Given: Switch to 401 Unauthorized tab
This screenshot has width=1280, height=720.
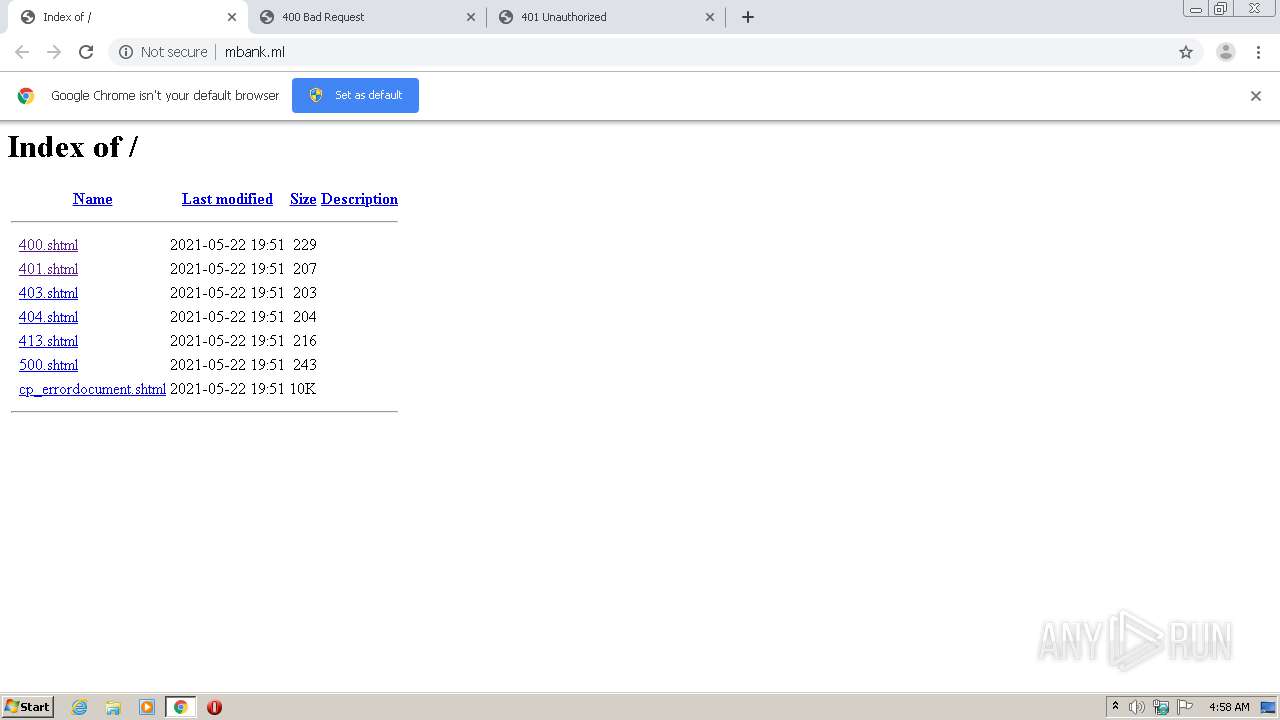Looking at the screenshot, I should (606, 17).
